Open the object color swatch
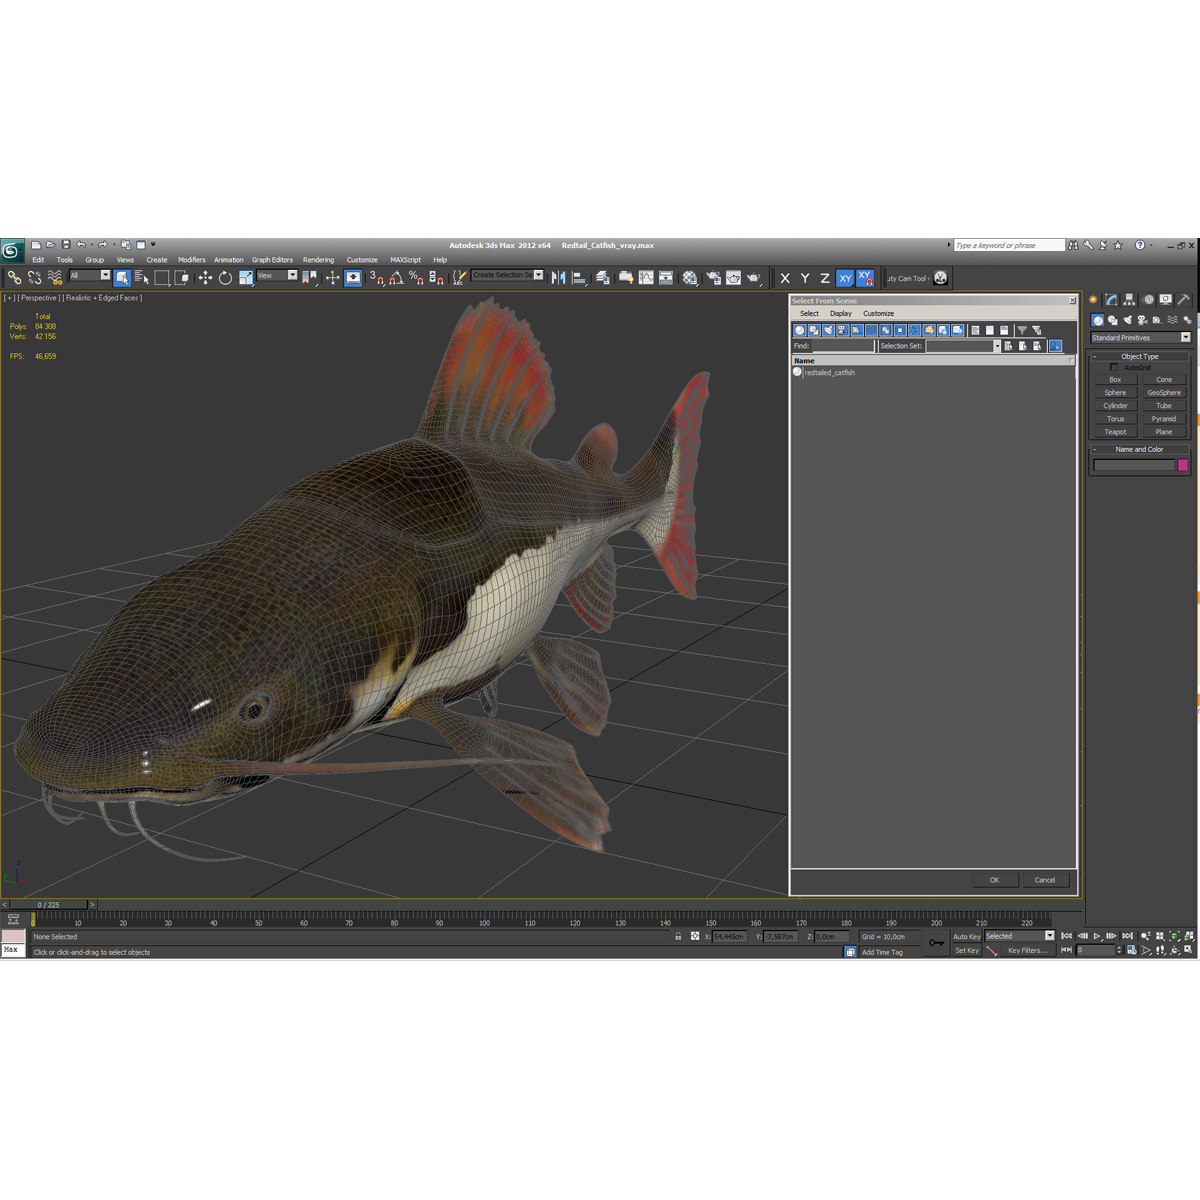Image resolution: width=1200 pixels, height=1200 pixels. pos(1184,465)
